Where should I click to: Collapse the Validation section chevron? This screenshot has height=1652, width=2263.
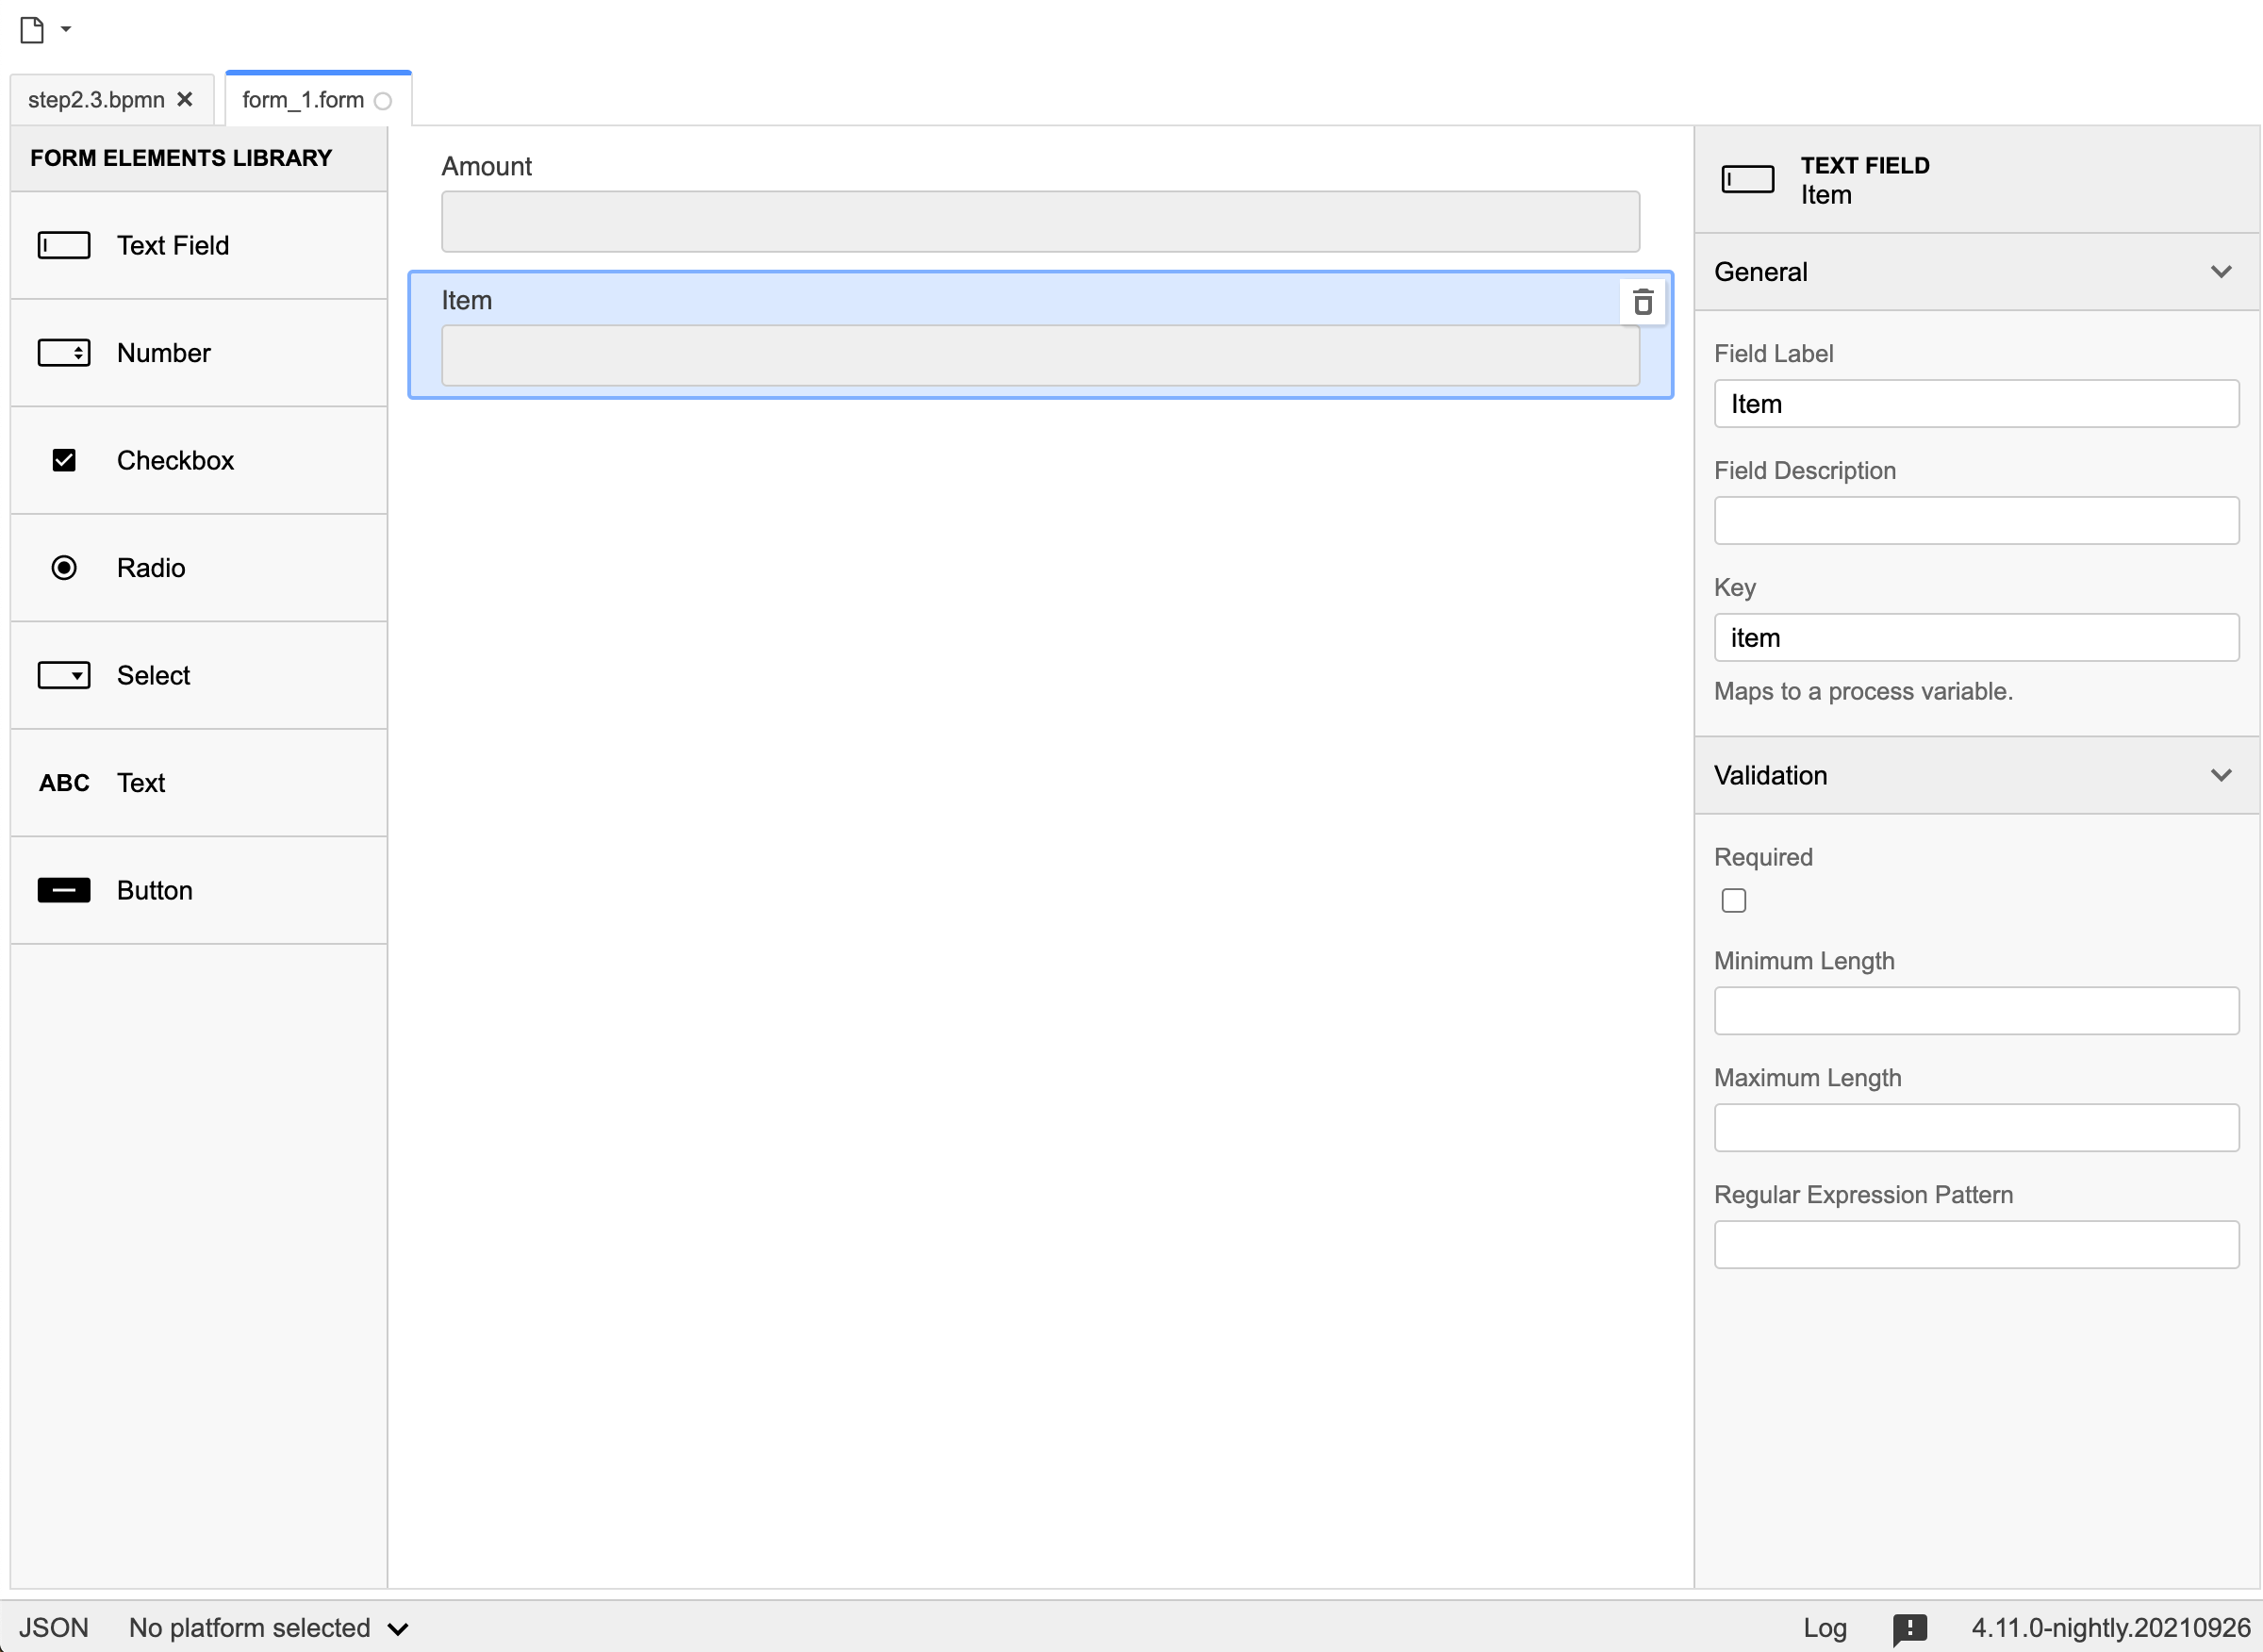[2221, 775]
